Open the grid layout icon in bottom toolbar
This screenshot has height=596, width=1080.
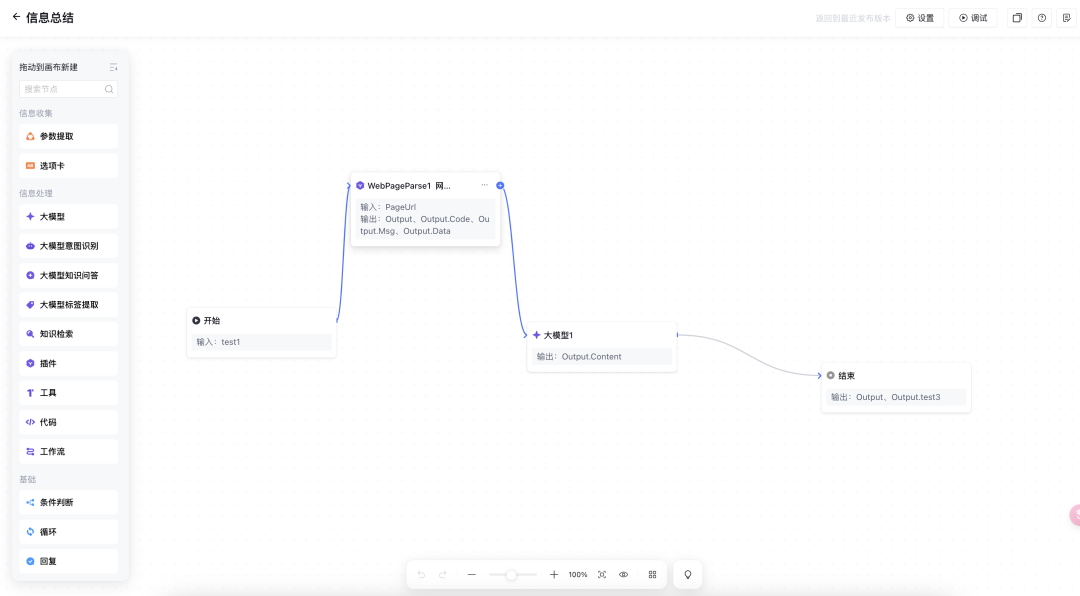click(x=652, y=575)
